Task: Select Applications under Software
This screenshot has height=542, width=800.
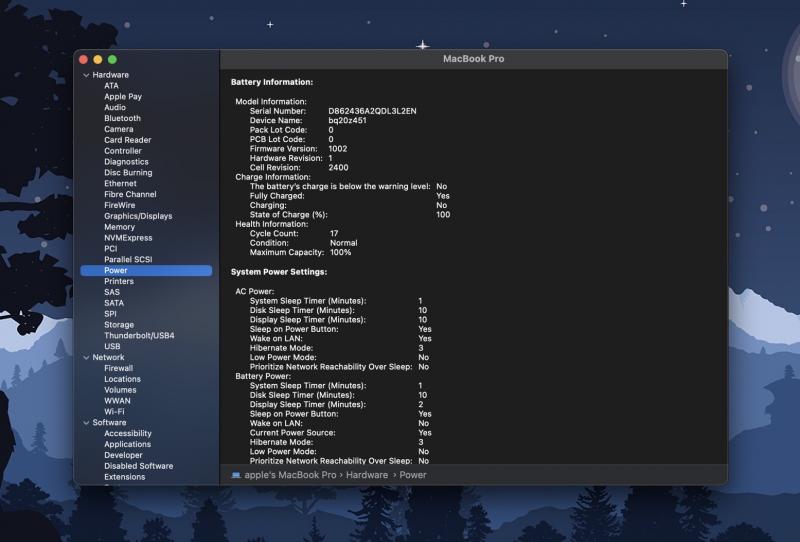Action: pos(128,445)
